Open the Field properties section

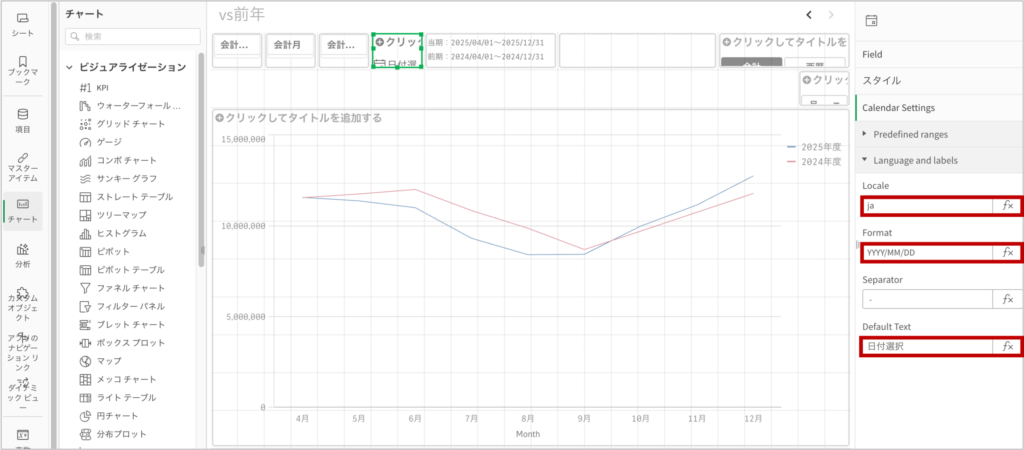pos(872,54)
